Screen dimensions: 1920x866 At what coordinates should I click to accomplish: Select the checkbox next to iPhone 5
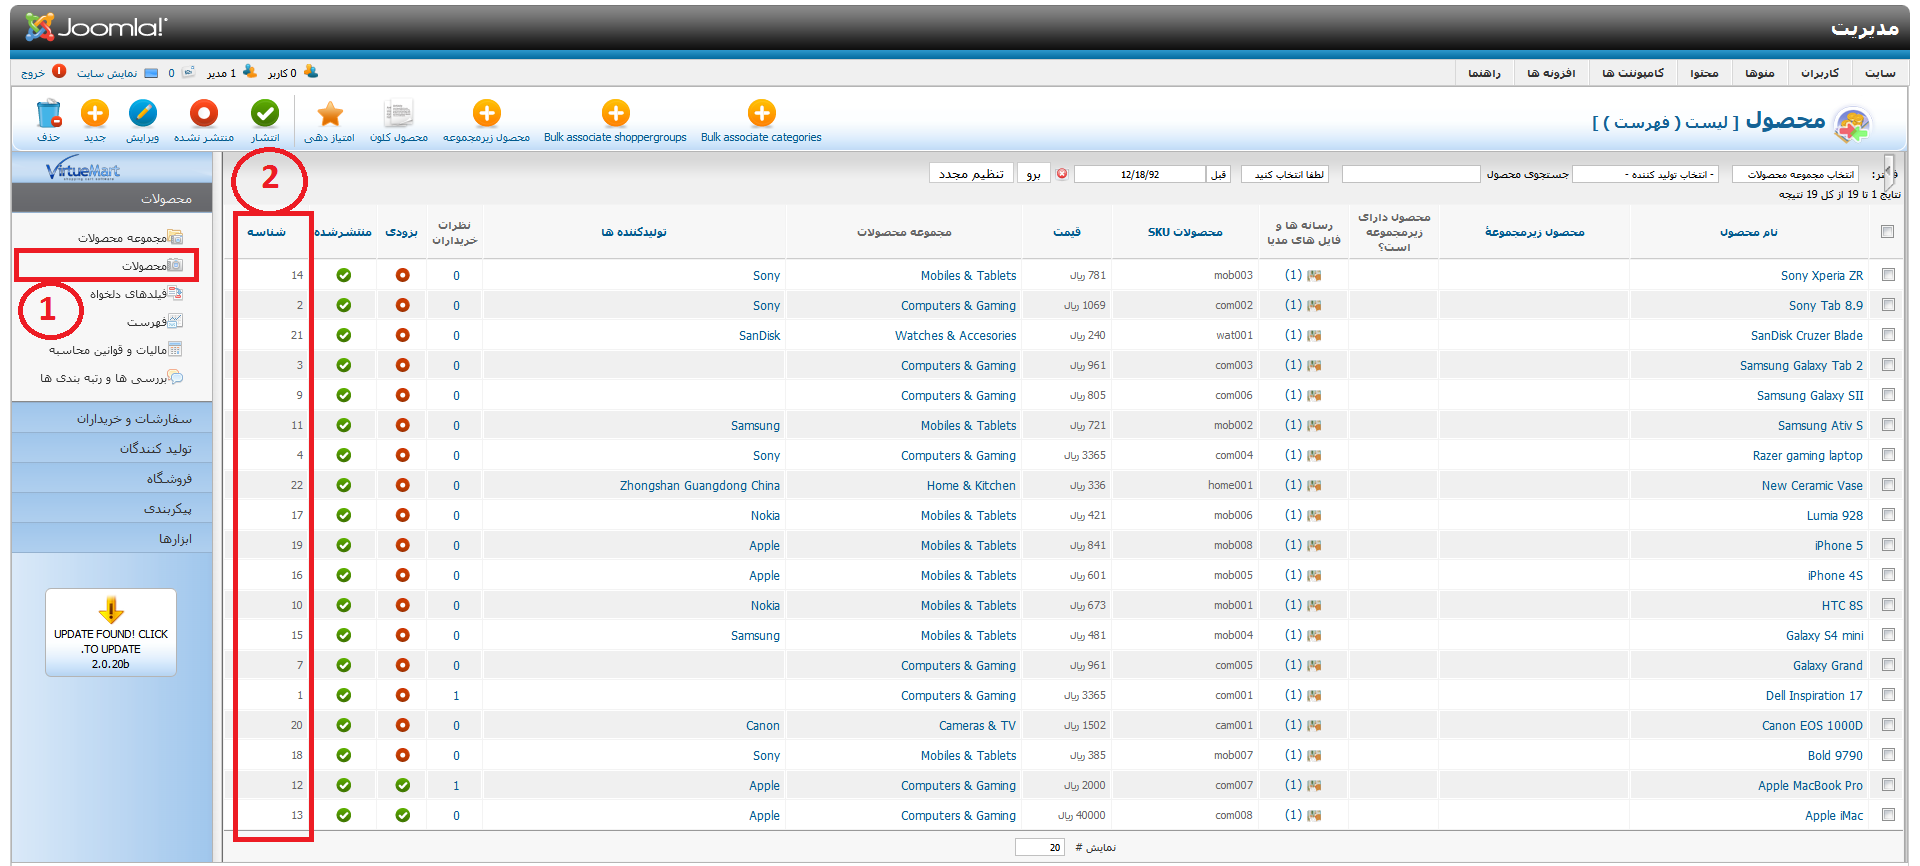click(x=1888, y=545)
